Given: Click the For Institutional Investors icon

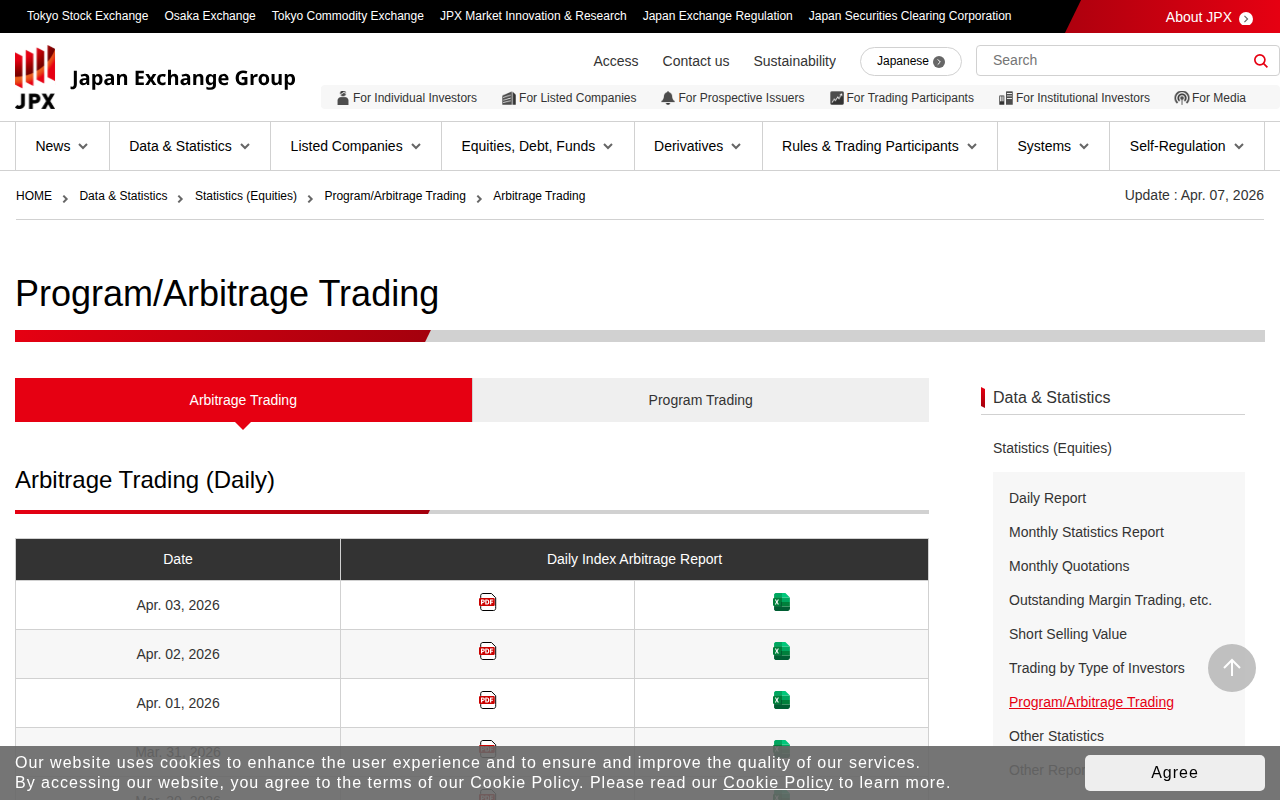Looking at the screenshot, I should pos(1006,98).
